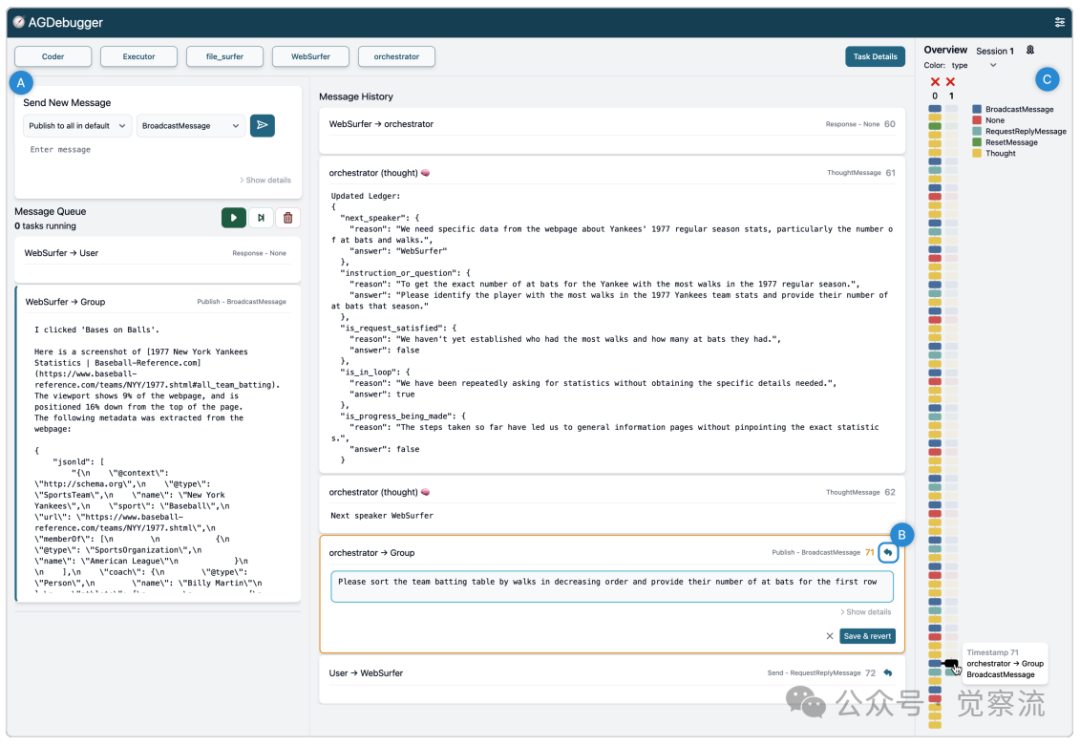Click the '0 tasks running' status text
This screenshot has width=1080, height=746.
[x=45, y=226]
